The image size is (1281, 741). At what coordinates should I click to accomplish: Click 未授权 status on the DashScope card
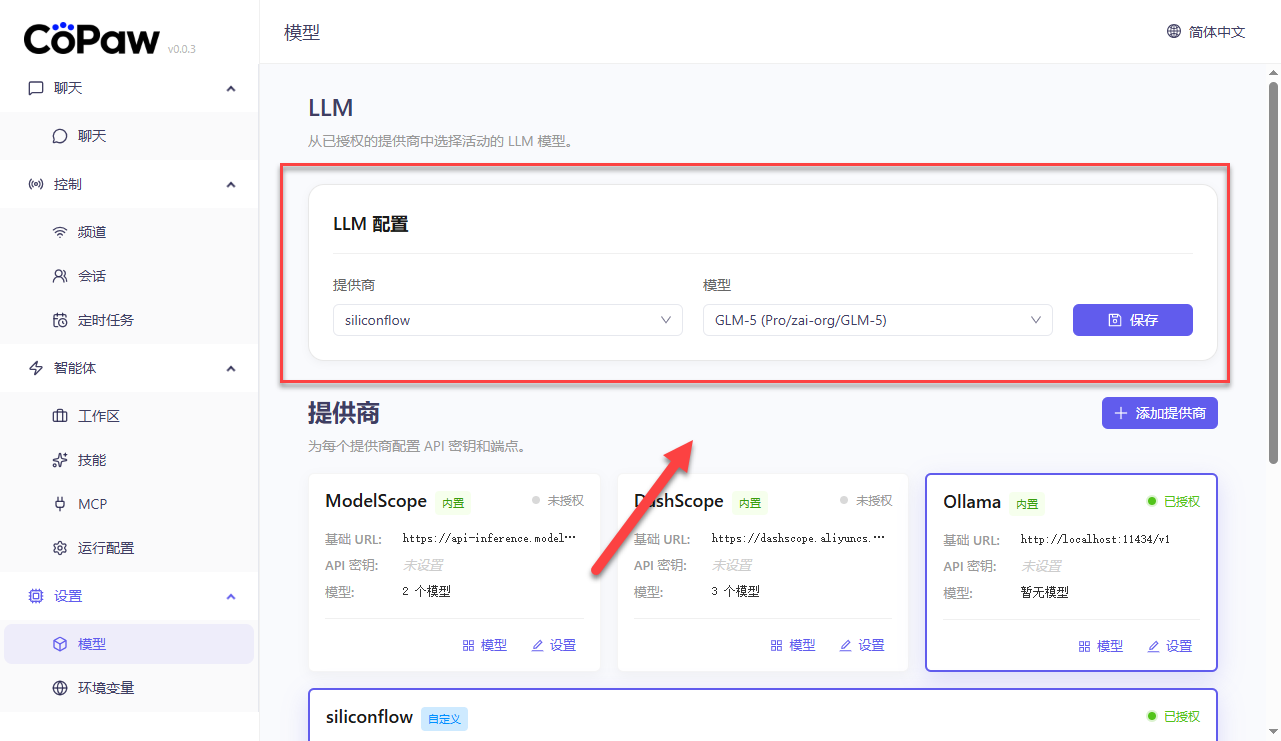click(x=867, y=500)
